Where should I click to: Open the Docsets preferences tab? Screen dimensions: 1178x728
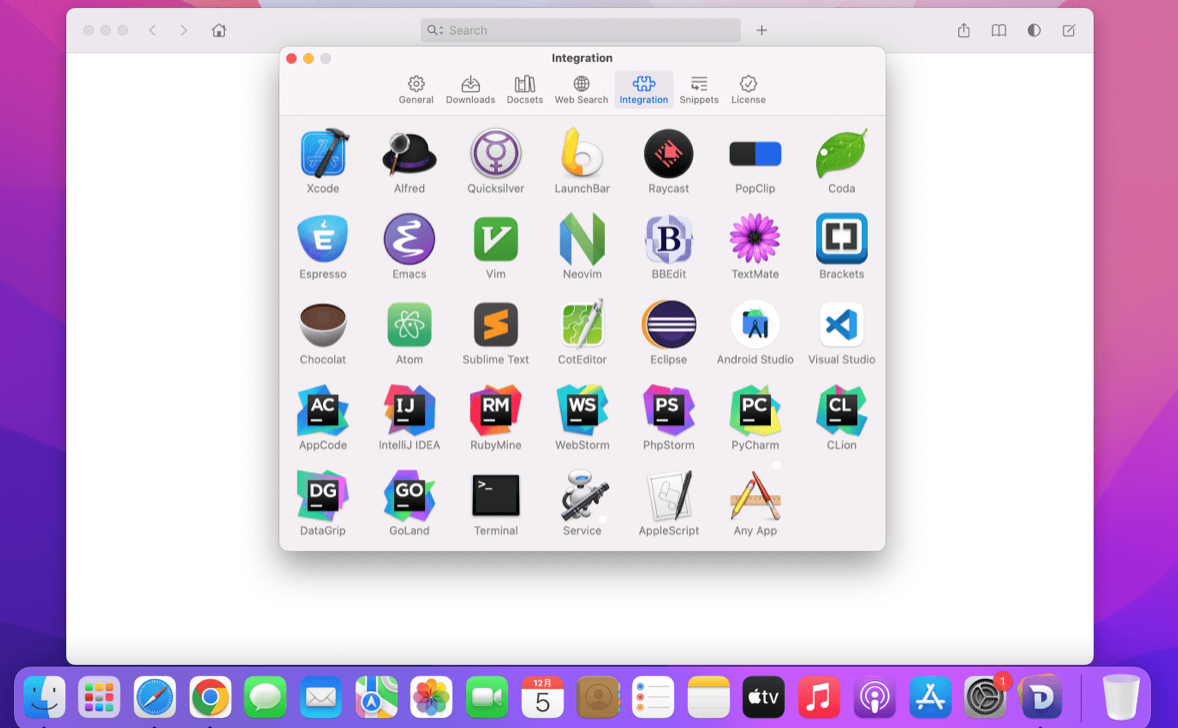tap(524, 89)
